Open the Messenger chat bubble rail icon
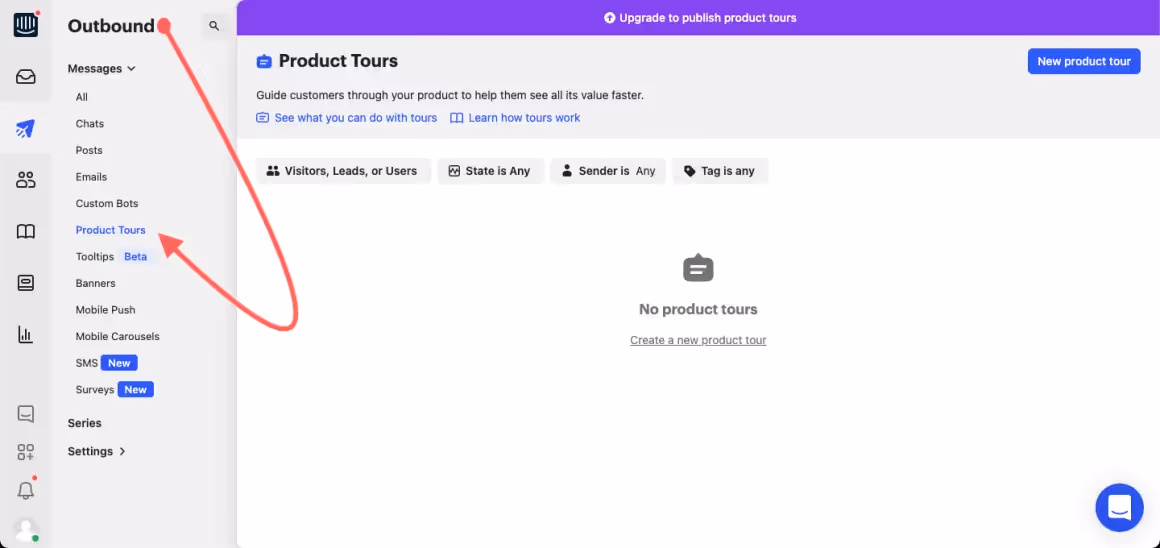The height and width of the screenshot is (548, 1160). pos(26,414)
